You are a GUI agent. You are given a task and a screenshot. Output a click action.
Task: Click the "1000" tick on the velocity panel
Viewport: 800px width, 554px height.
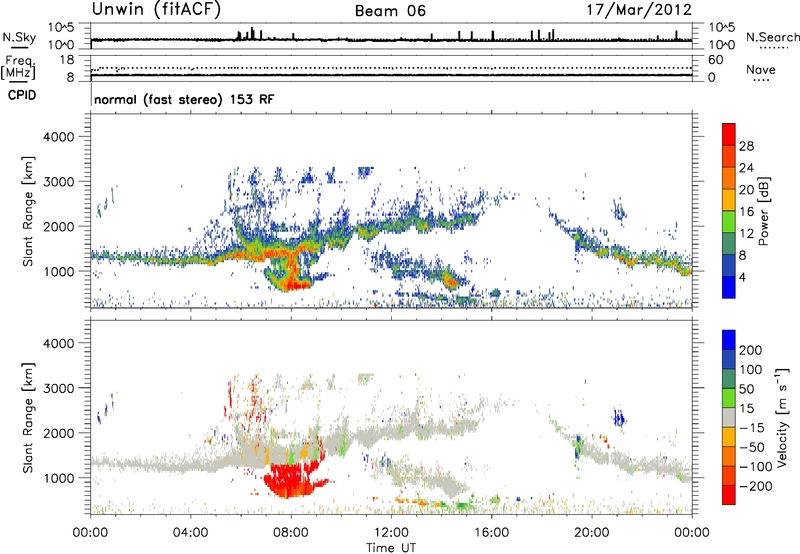pos(58,478)
